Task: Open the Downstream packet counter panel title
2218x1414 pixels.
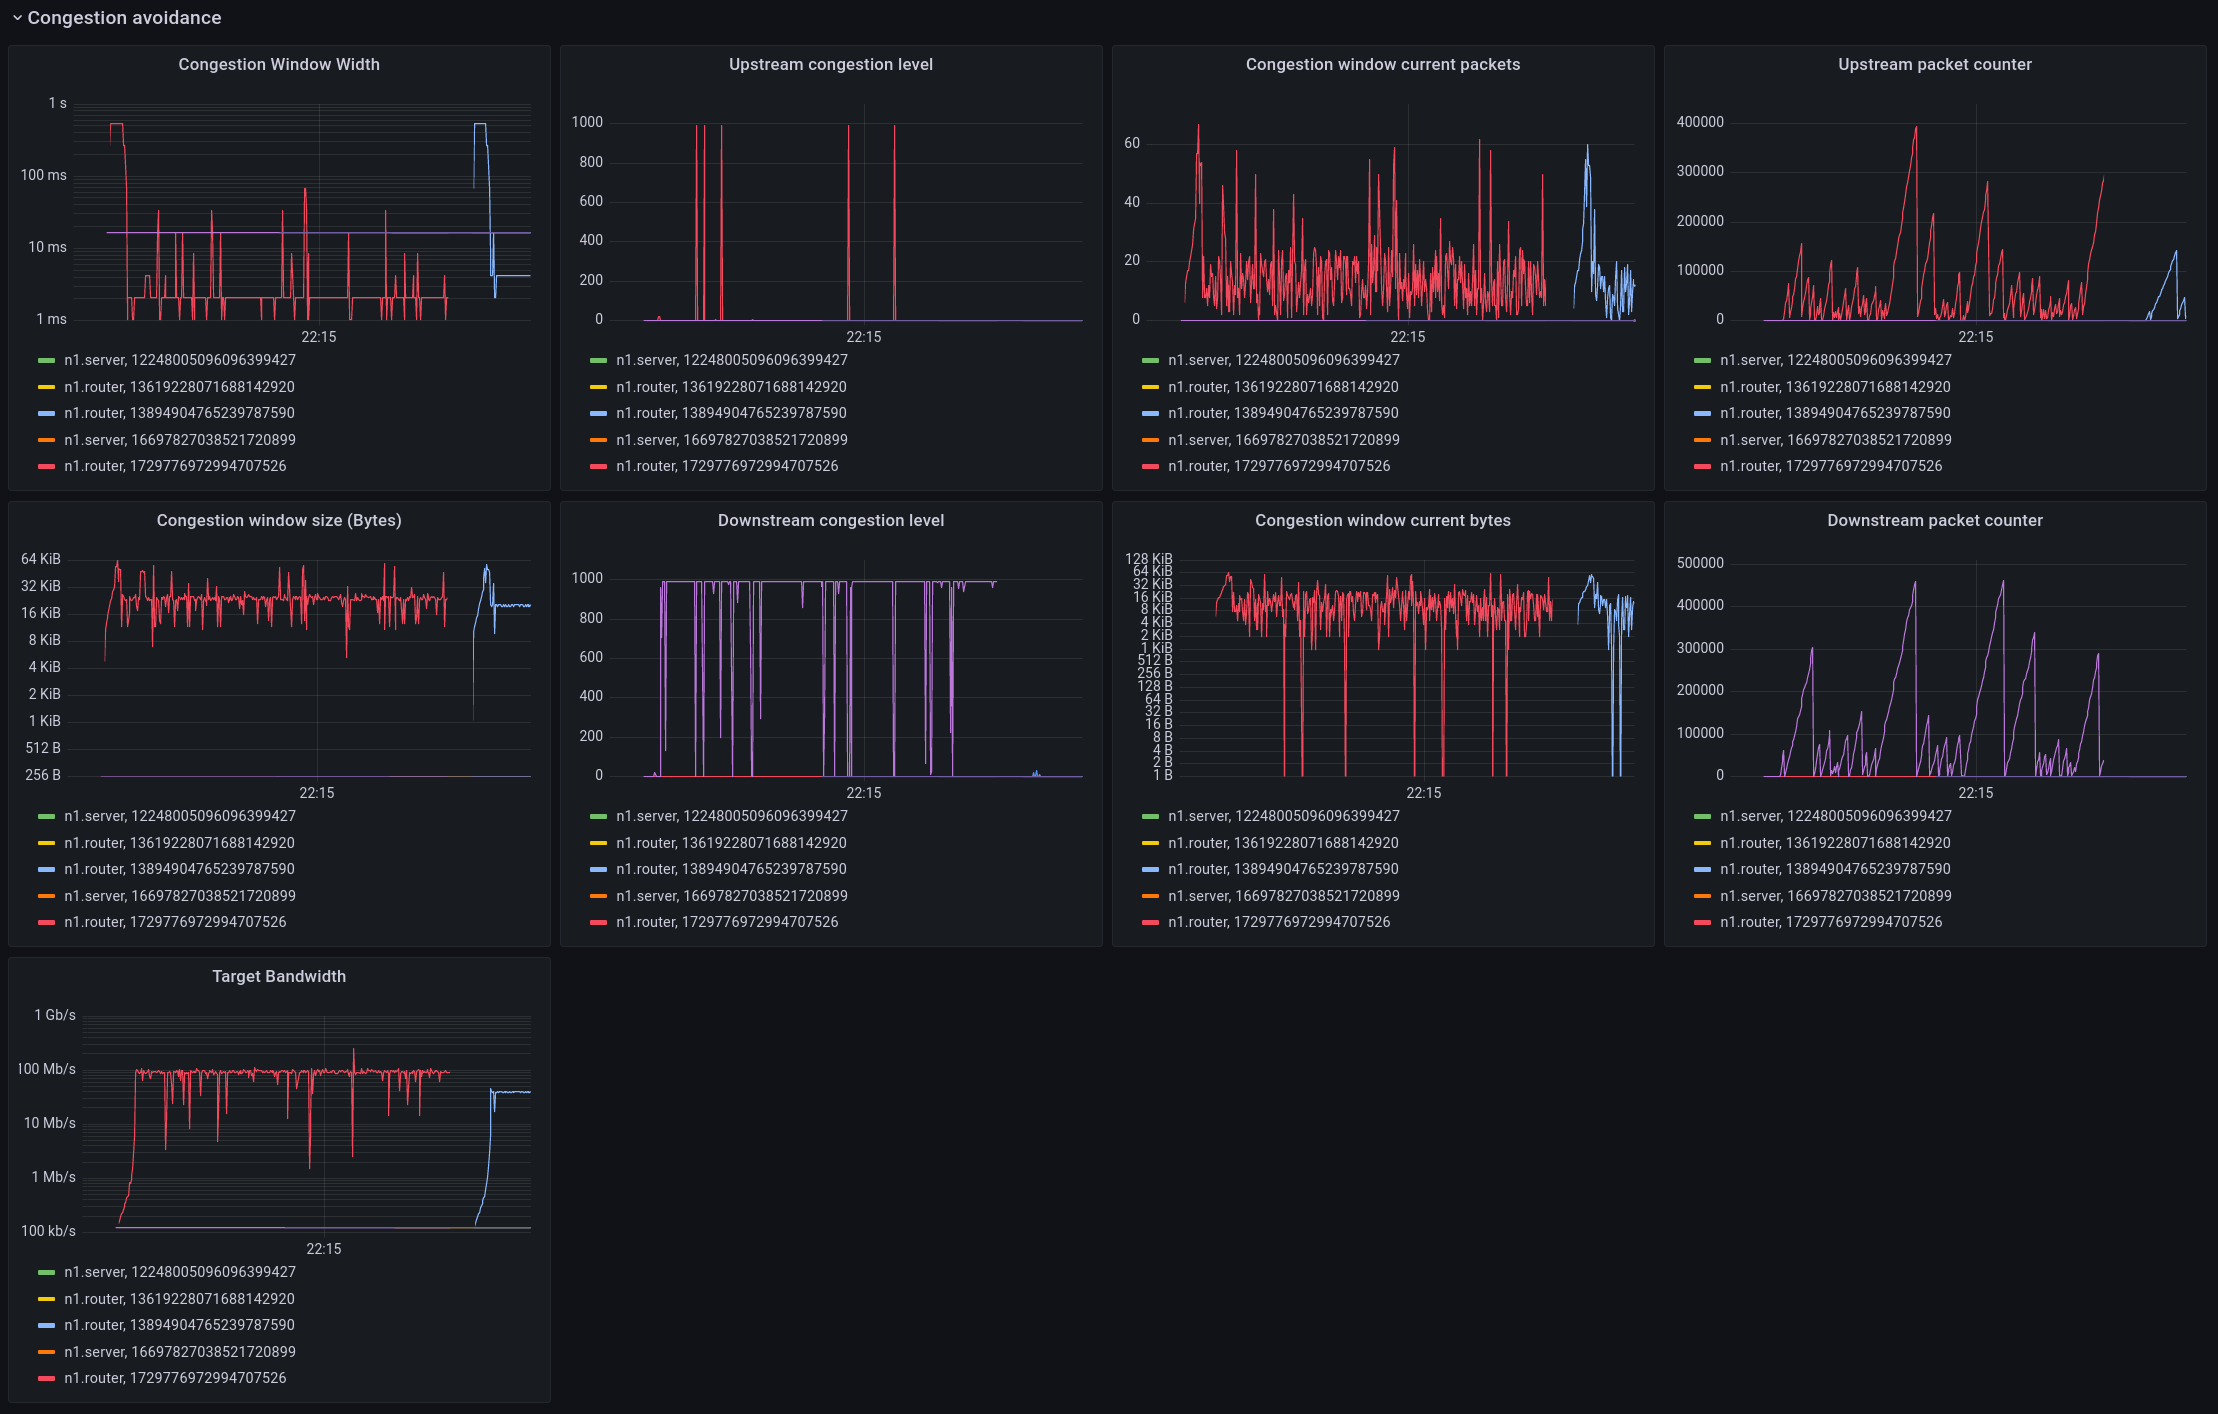Action: 1934,520
